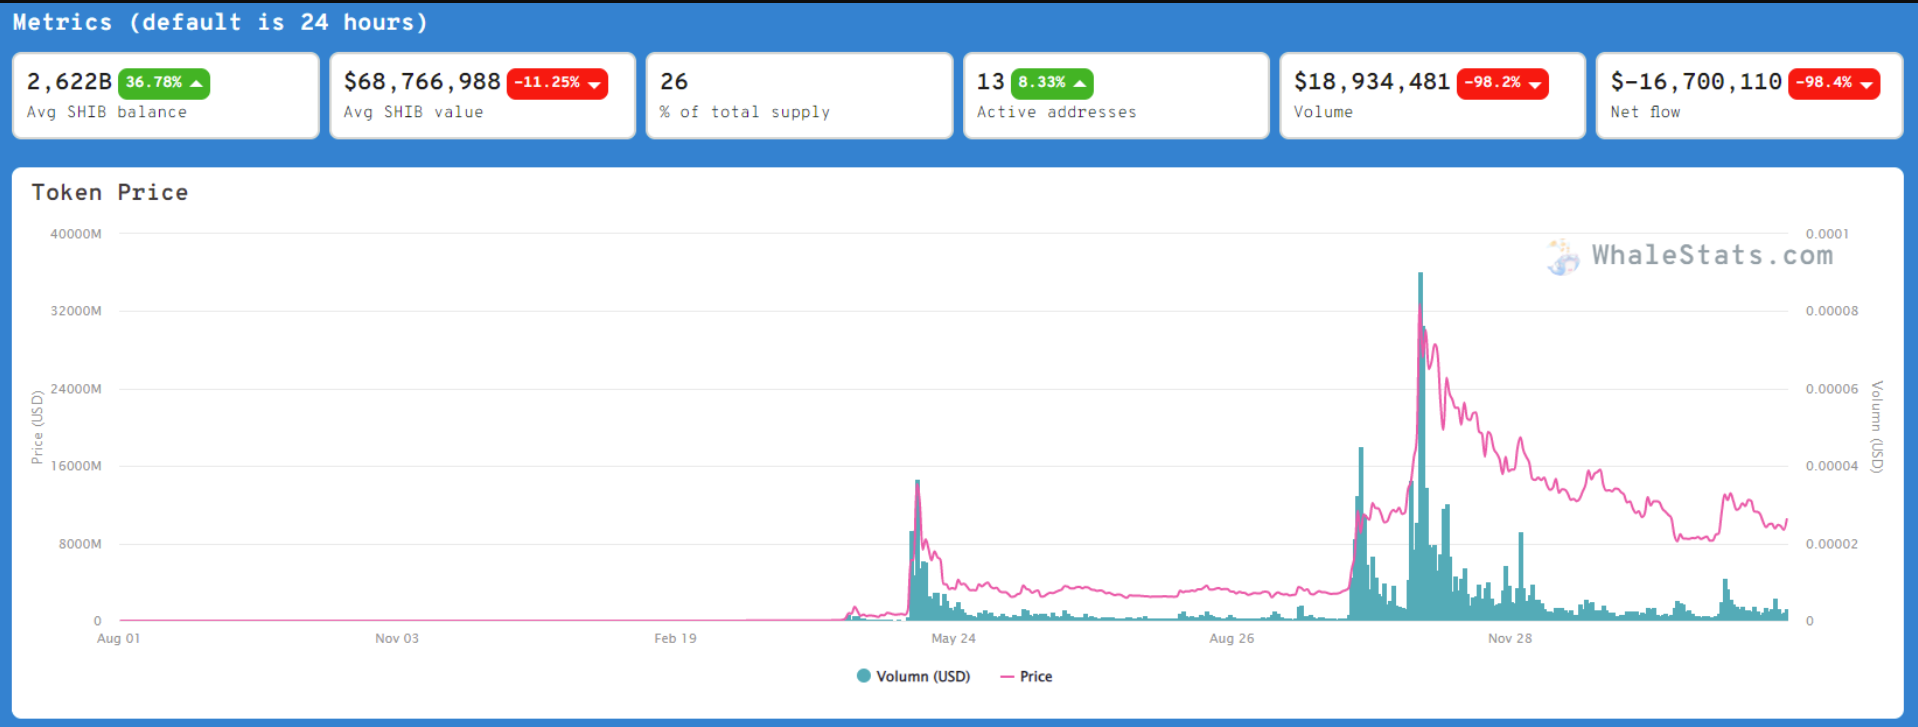Viewport: 1918px width, 727px height.
Task: Toggle the Volumn (USD) series legend label
Action: click(922, 677)
